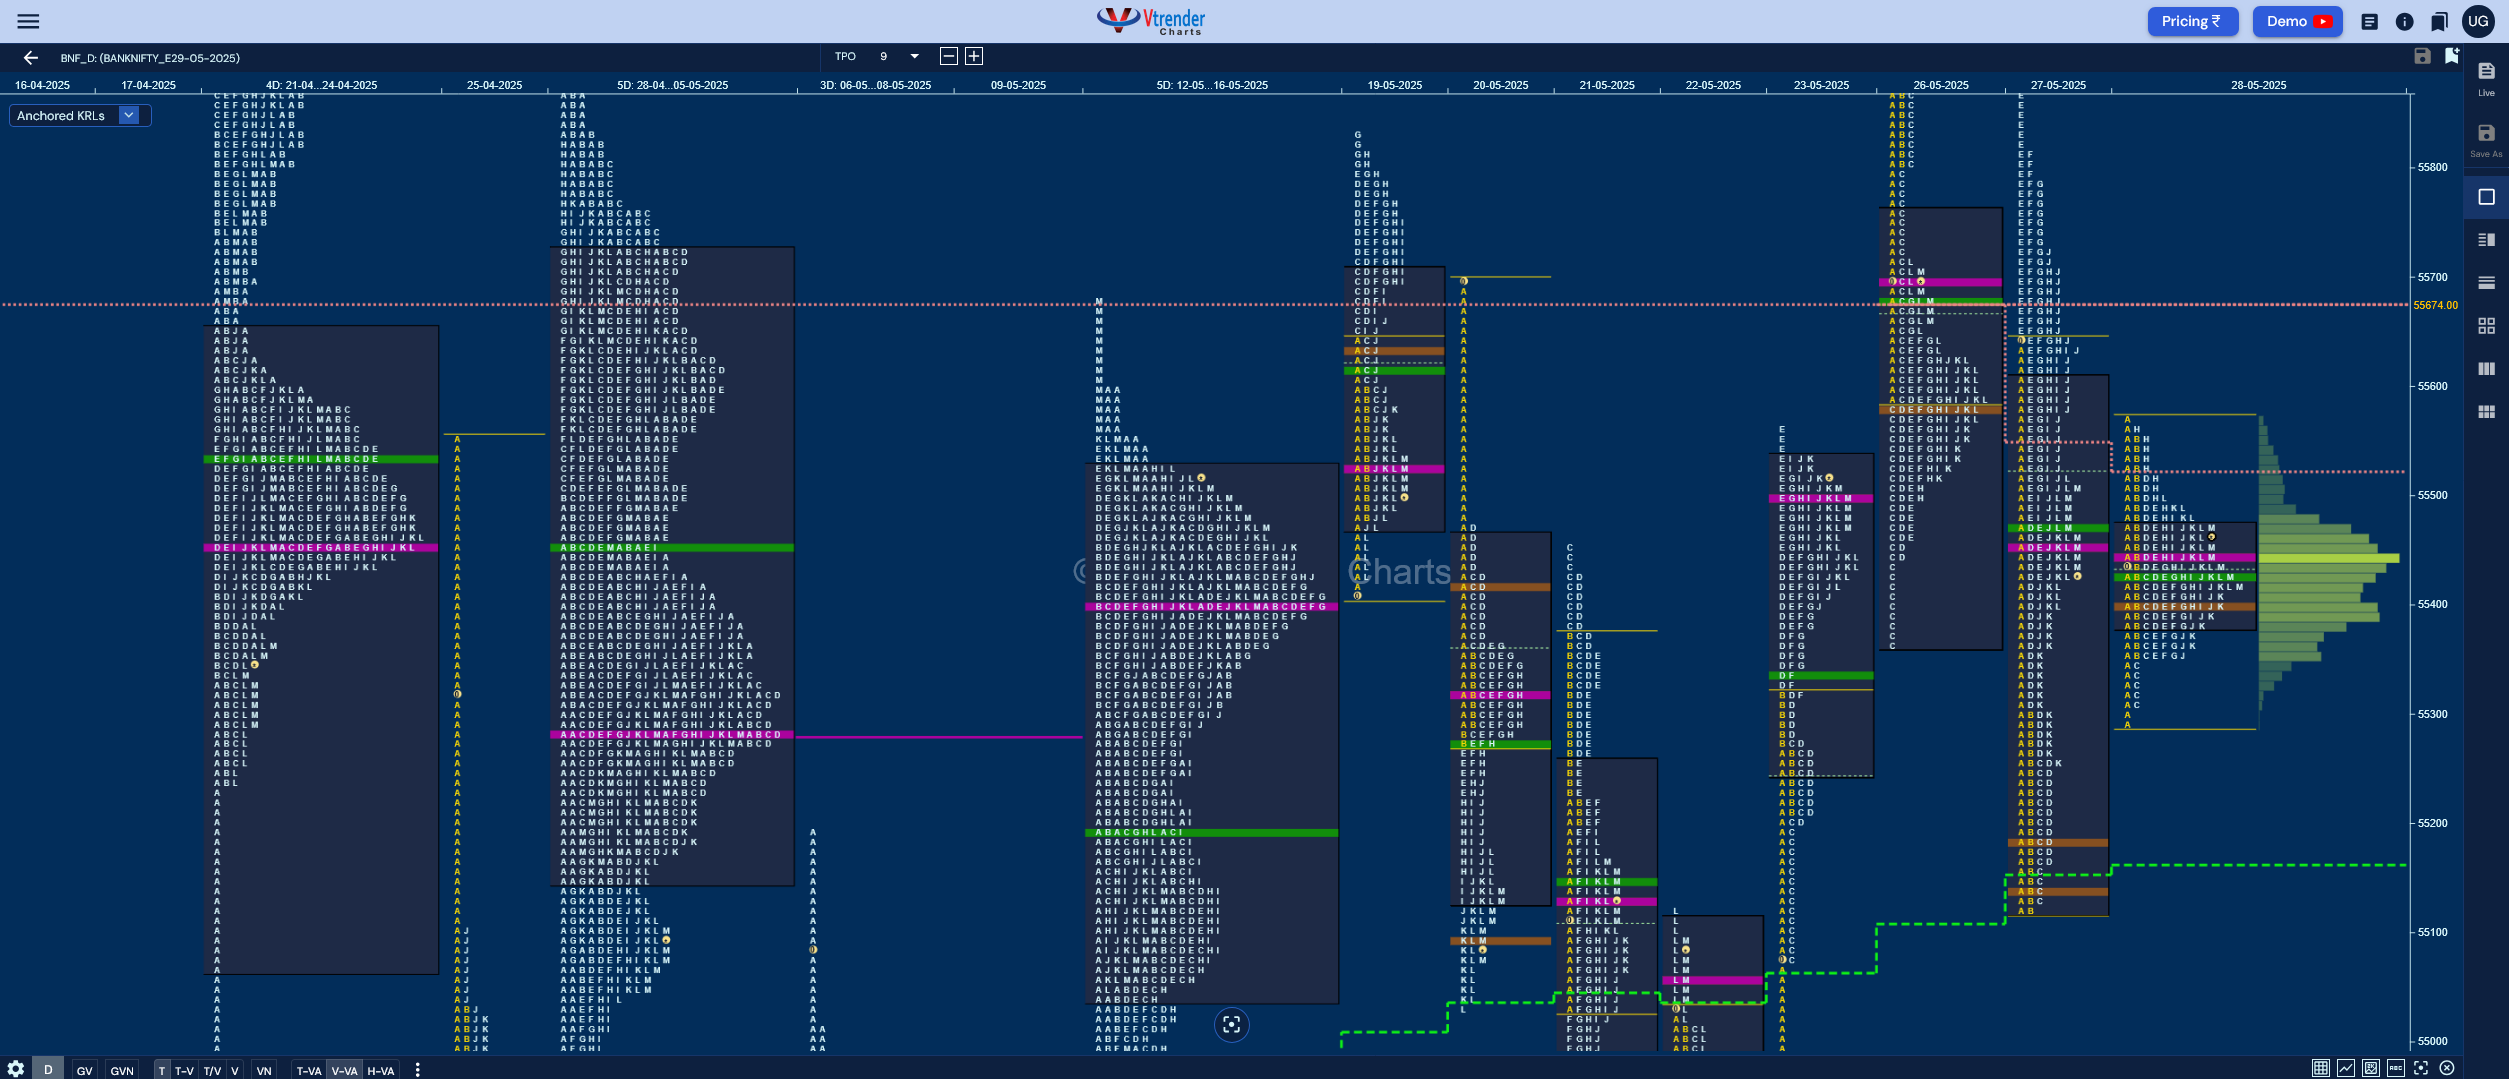The width and height of the screenshot is (2509, 1080).
Task: Open the hamburger menu
Action: click(x=29, y=21)
